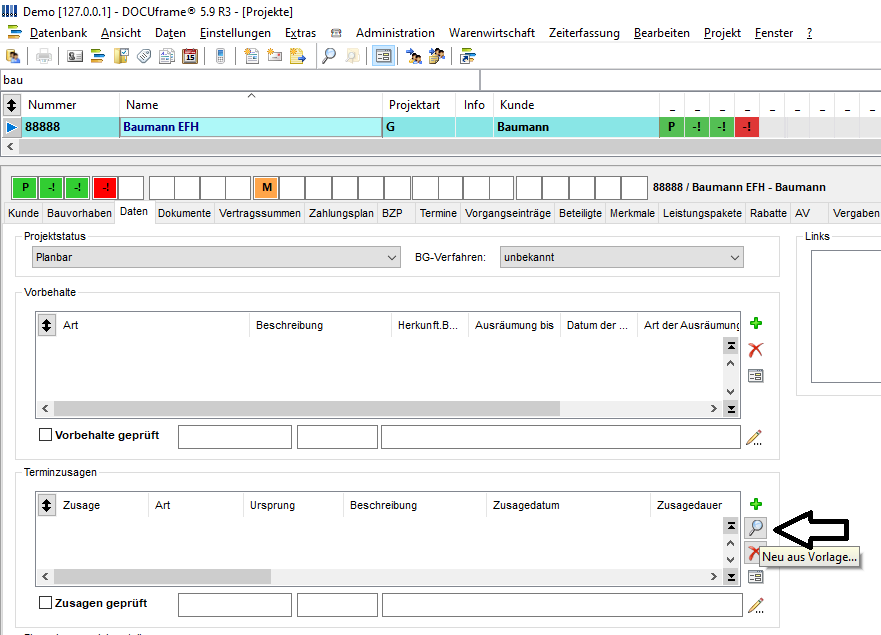Click the Neu aus Vorlage magnifier icon
This screenshot has width=881, height=635.
pyautogui.click(x=756, y=528)
